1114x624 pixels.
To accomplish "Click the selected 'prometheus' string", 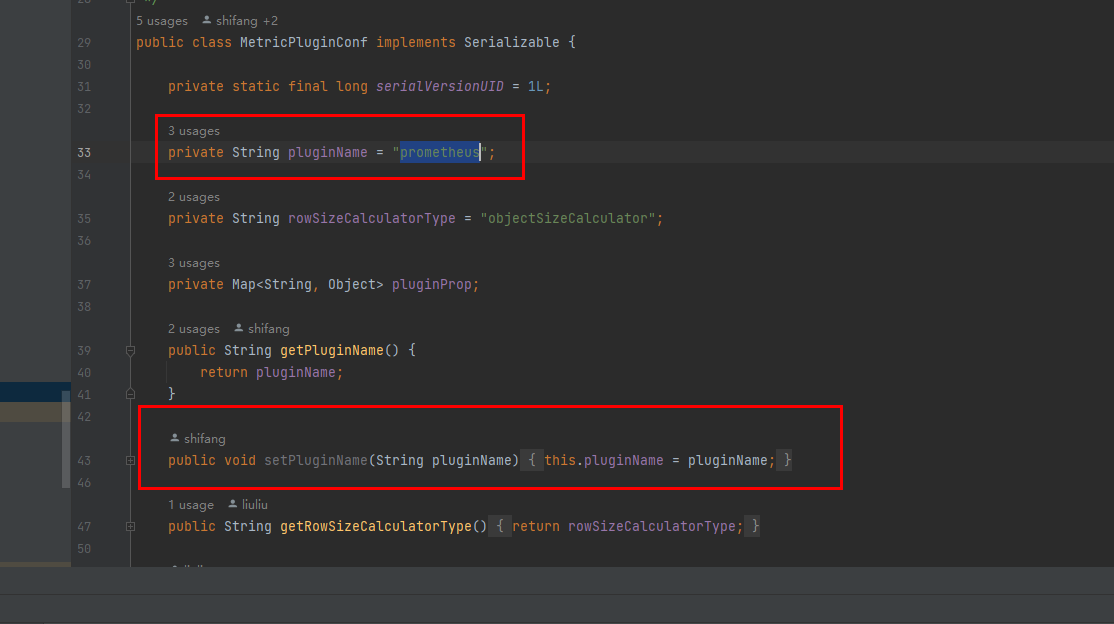I will (x=440, y=152).
